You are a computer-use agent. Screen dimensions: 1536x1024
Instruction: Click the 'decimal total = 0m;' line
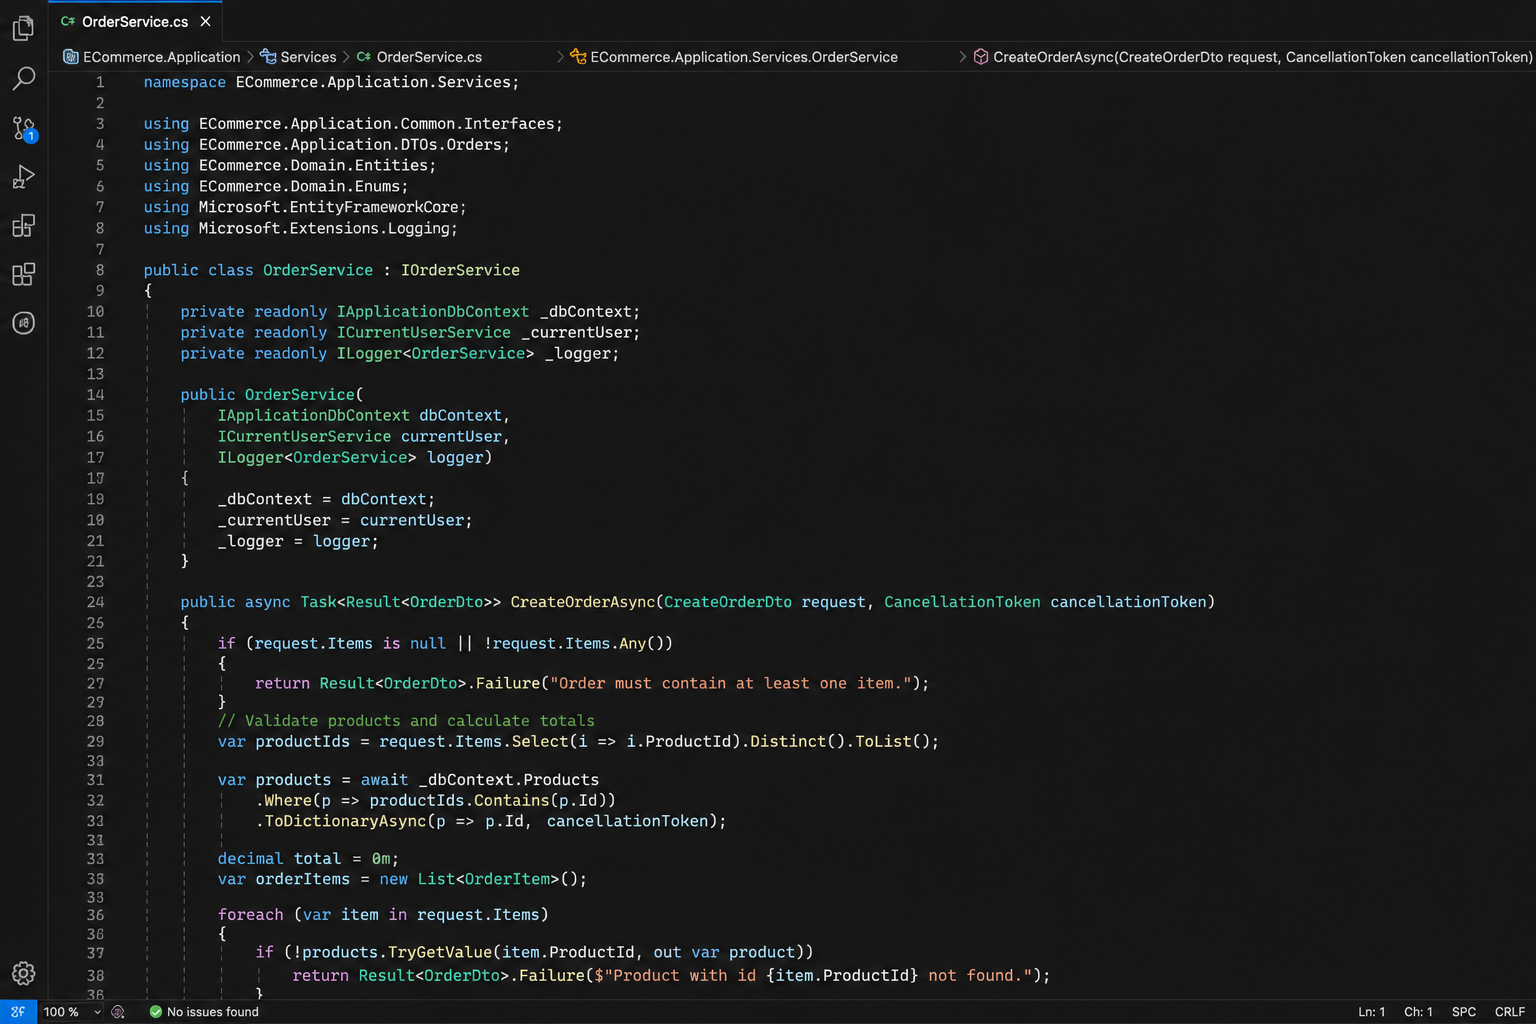308,859
